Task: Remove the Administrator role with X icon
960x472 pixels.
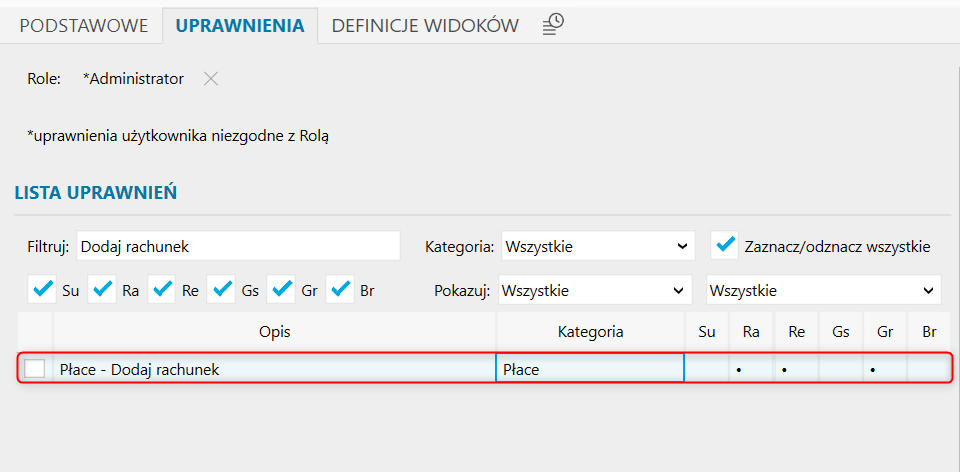Action: pos(211,79)
